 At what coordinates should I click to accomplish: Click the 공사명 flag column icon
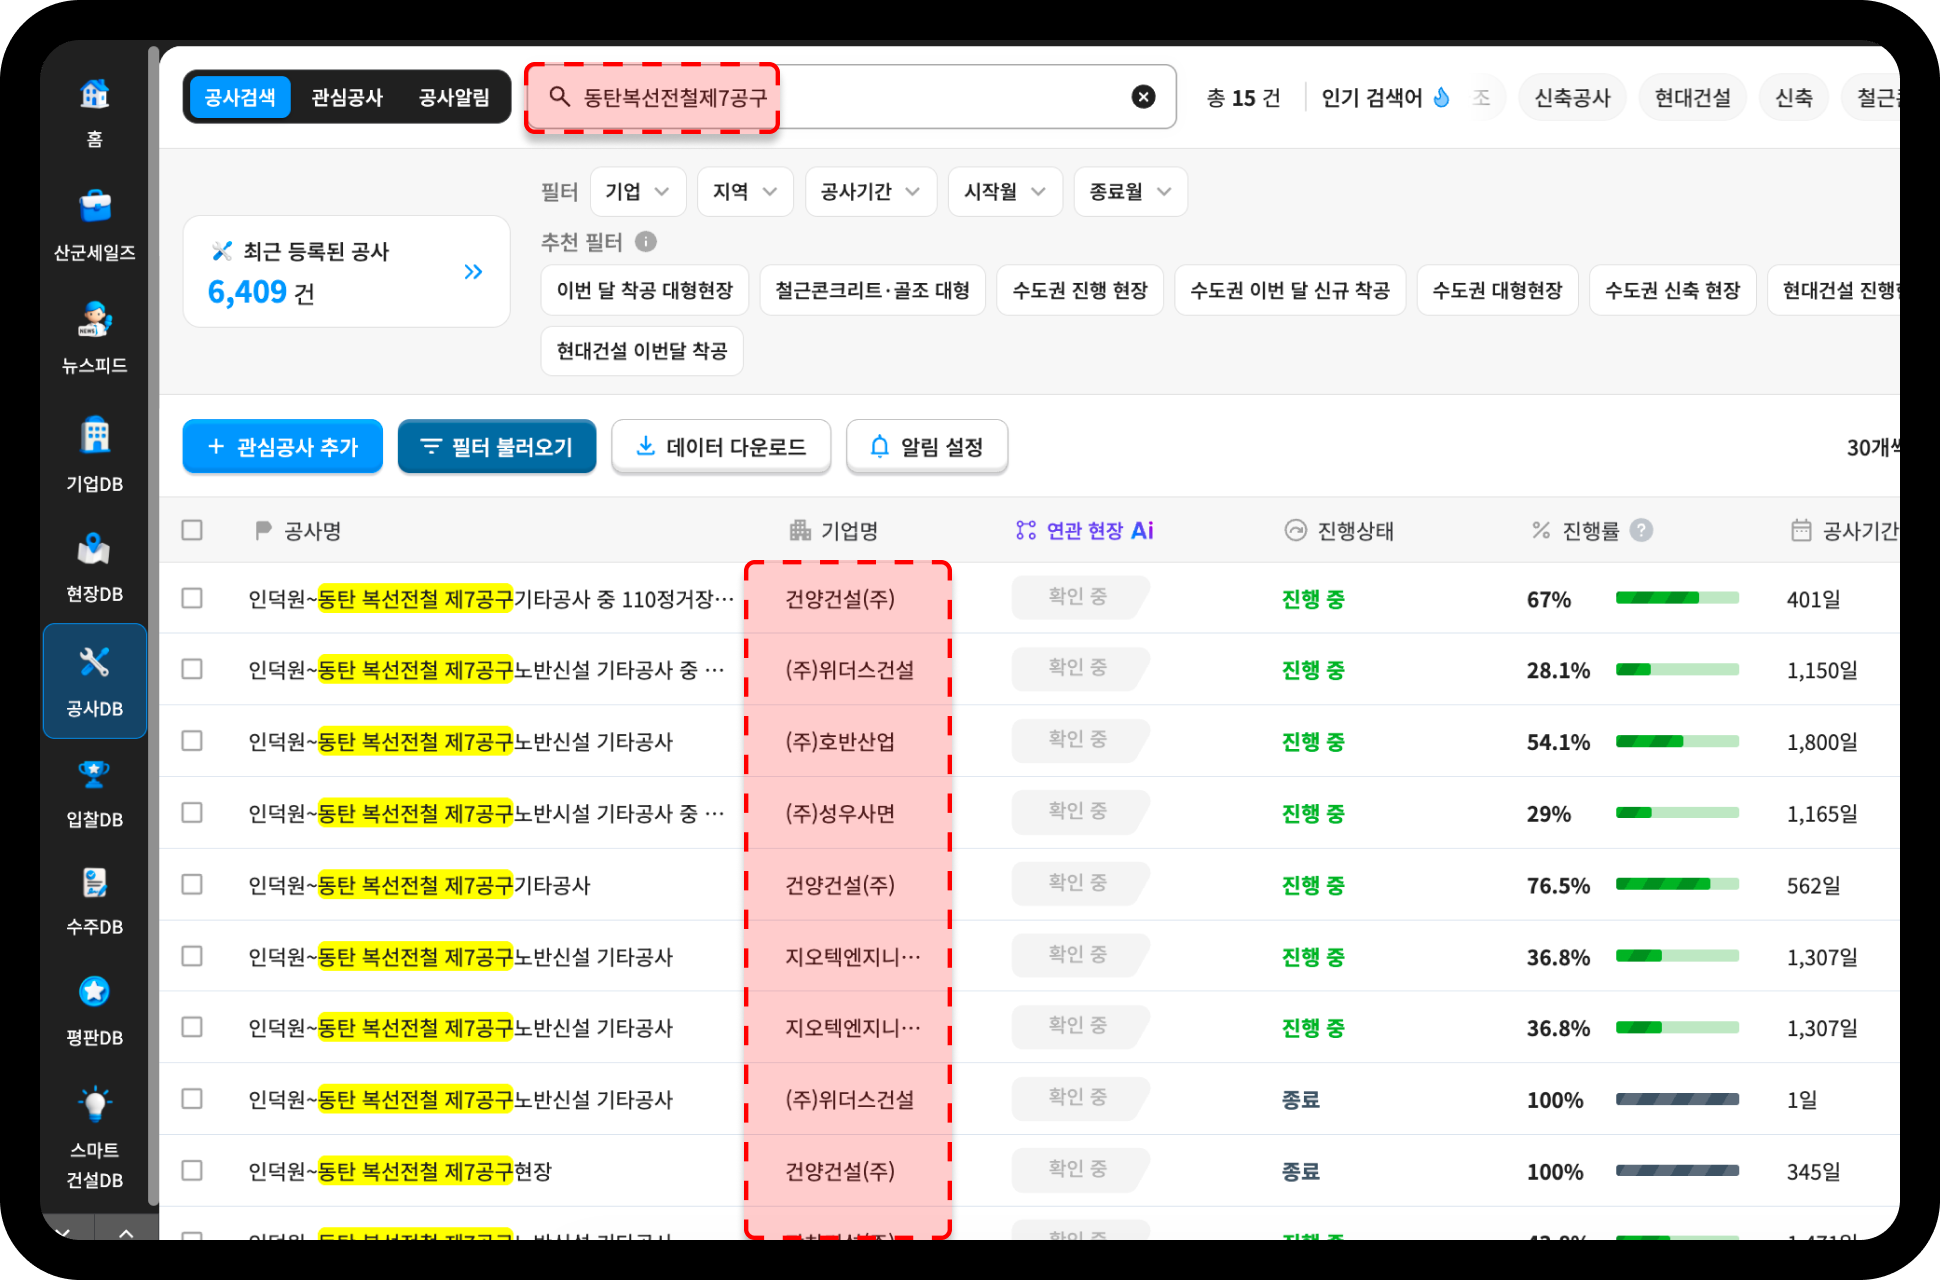tap(263, 530)
